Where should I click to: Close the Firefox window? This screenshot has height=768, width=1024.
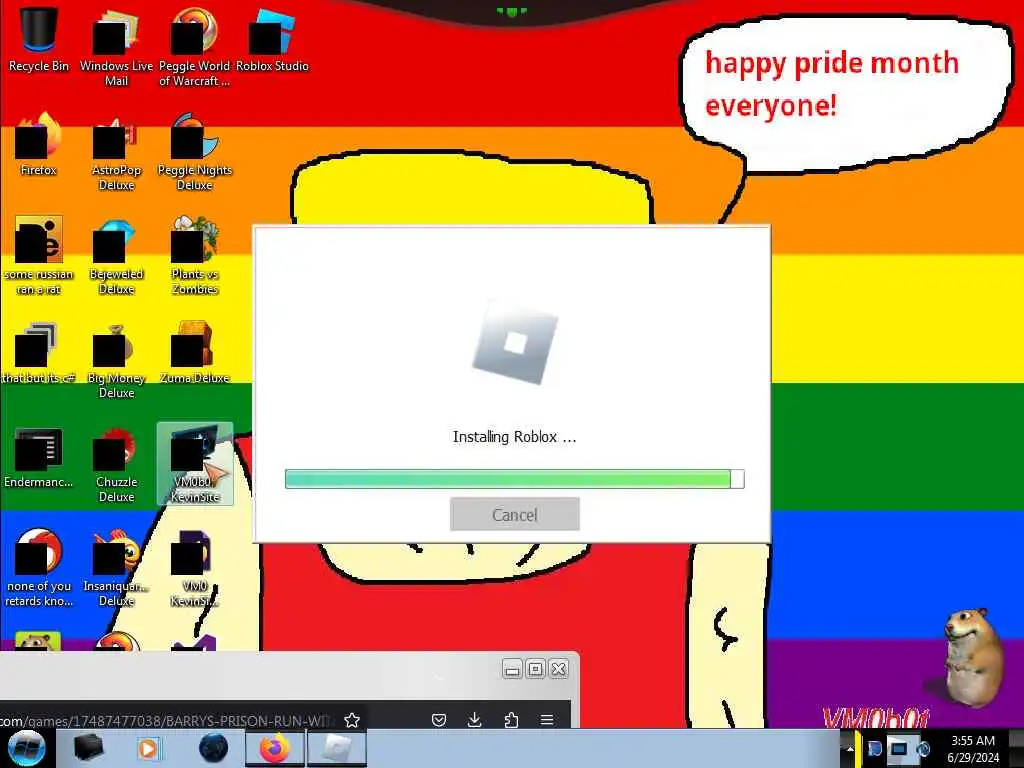click(x=559, y=669)
